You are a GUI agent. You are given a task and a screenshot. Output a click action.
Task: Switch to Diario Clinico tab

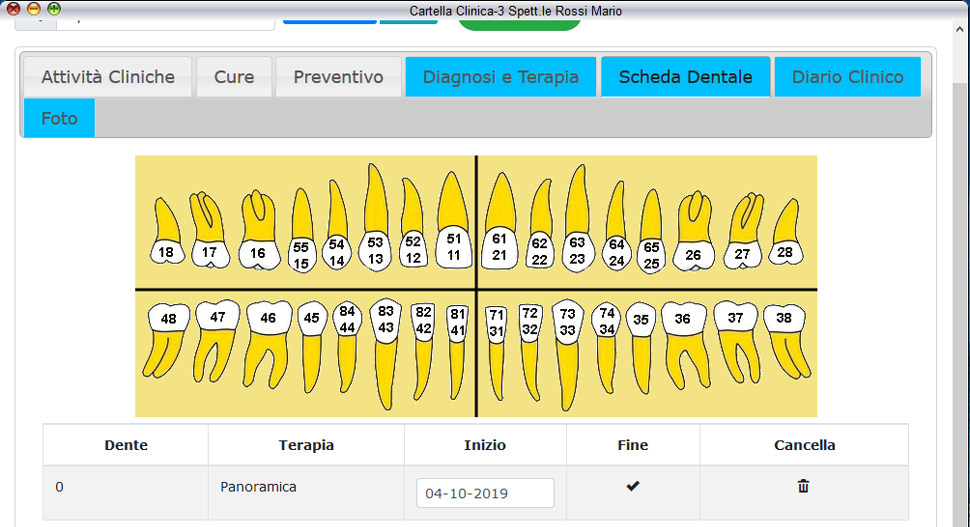(x=847, y=77)
